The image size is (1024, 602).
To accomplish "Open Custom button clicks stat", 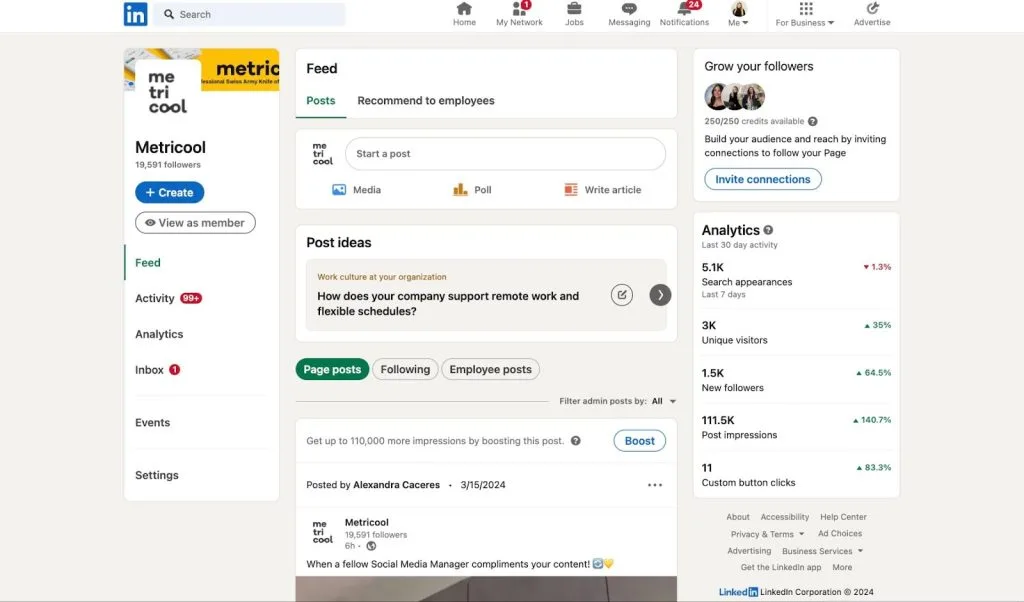I will [796, 475].
